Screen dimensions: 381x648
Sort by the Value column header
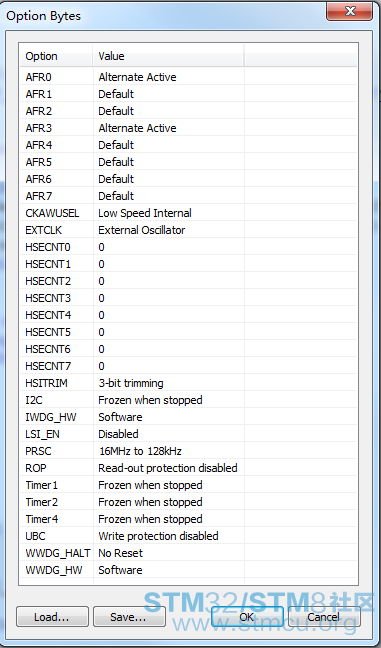[x=169, y=56]
